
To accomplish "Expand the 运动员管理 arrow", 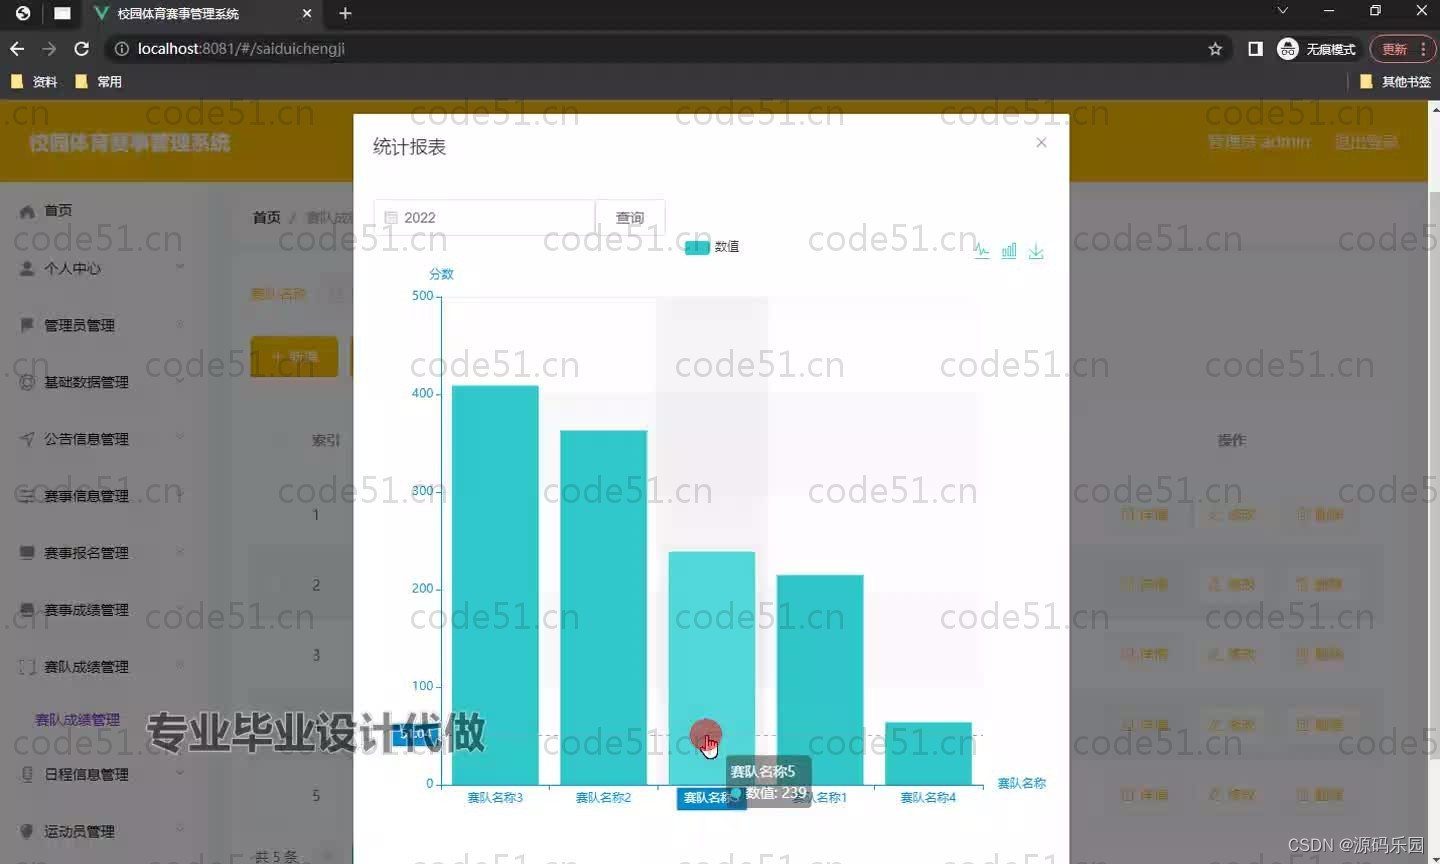I will click(180, 829).
